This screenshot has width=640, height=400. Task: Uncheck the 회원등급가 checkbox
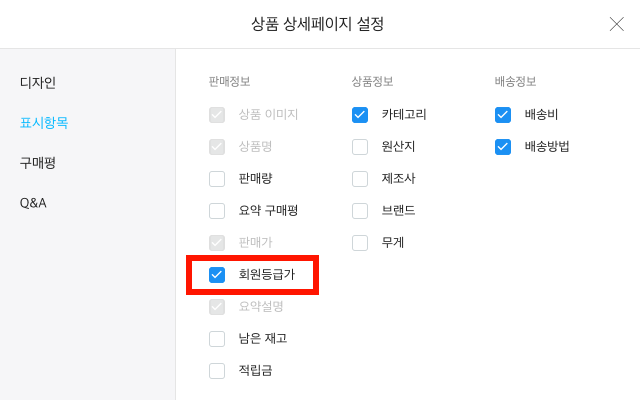pyautogui.click(x=217, y=274)
